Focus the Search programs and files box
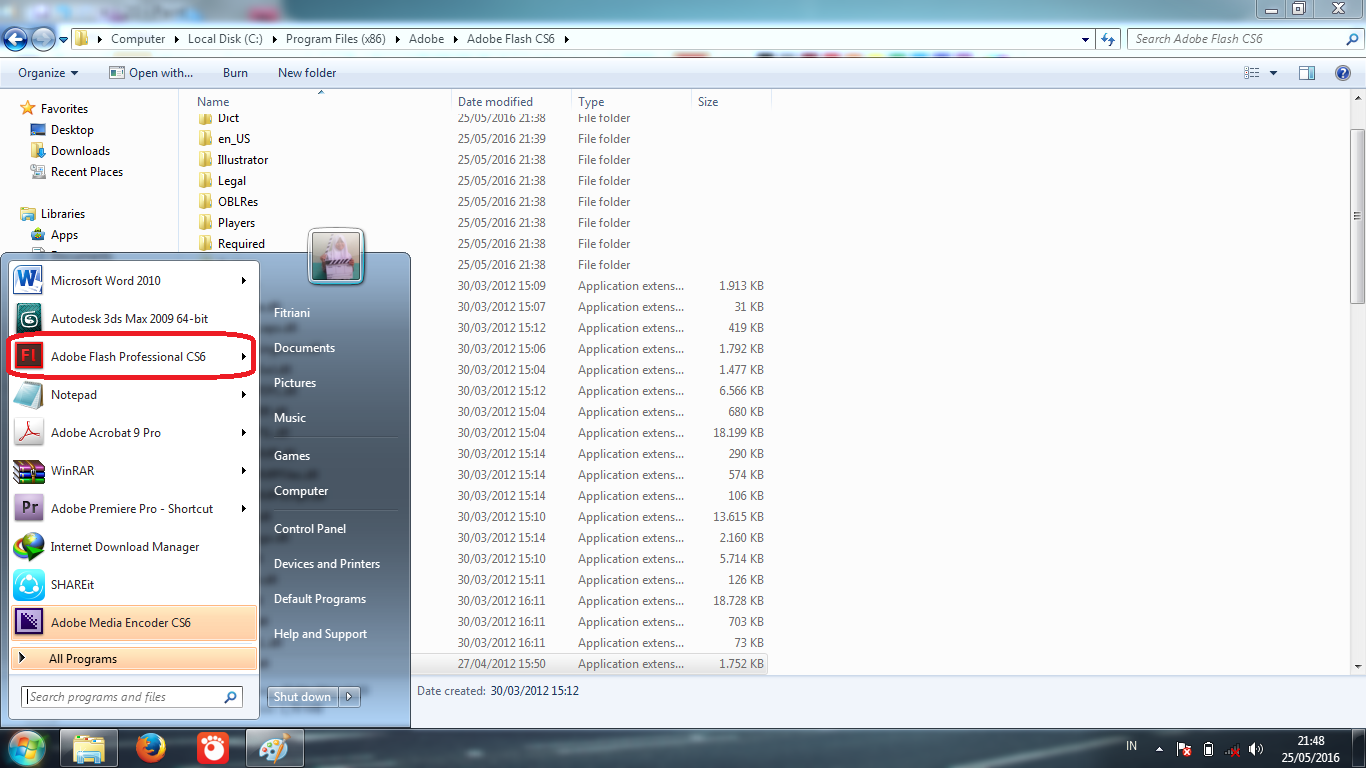The width and height of the screenshot is (1366, 768). click(131, 697)
